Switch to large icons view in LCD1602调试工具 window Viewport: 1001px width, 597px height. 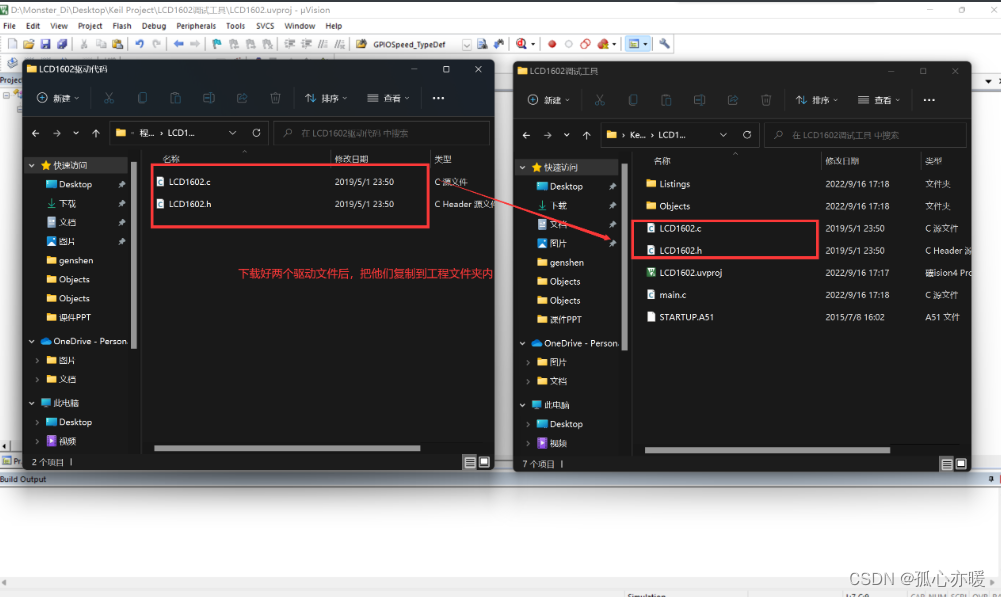(x=961, y=464)
